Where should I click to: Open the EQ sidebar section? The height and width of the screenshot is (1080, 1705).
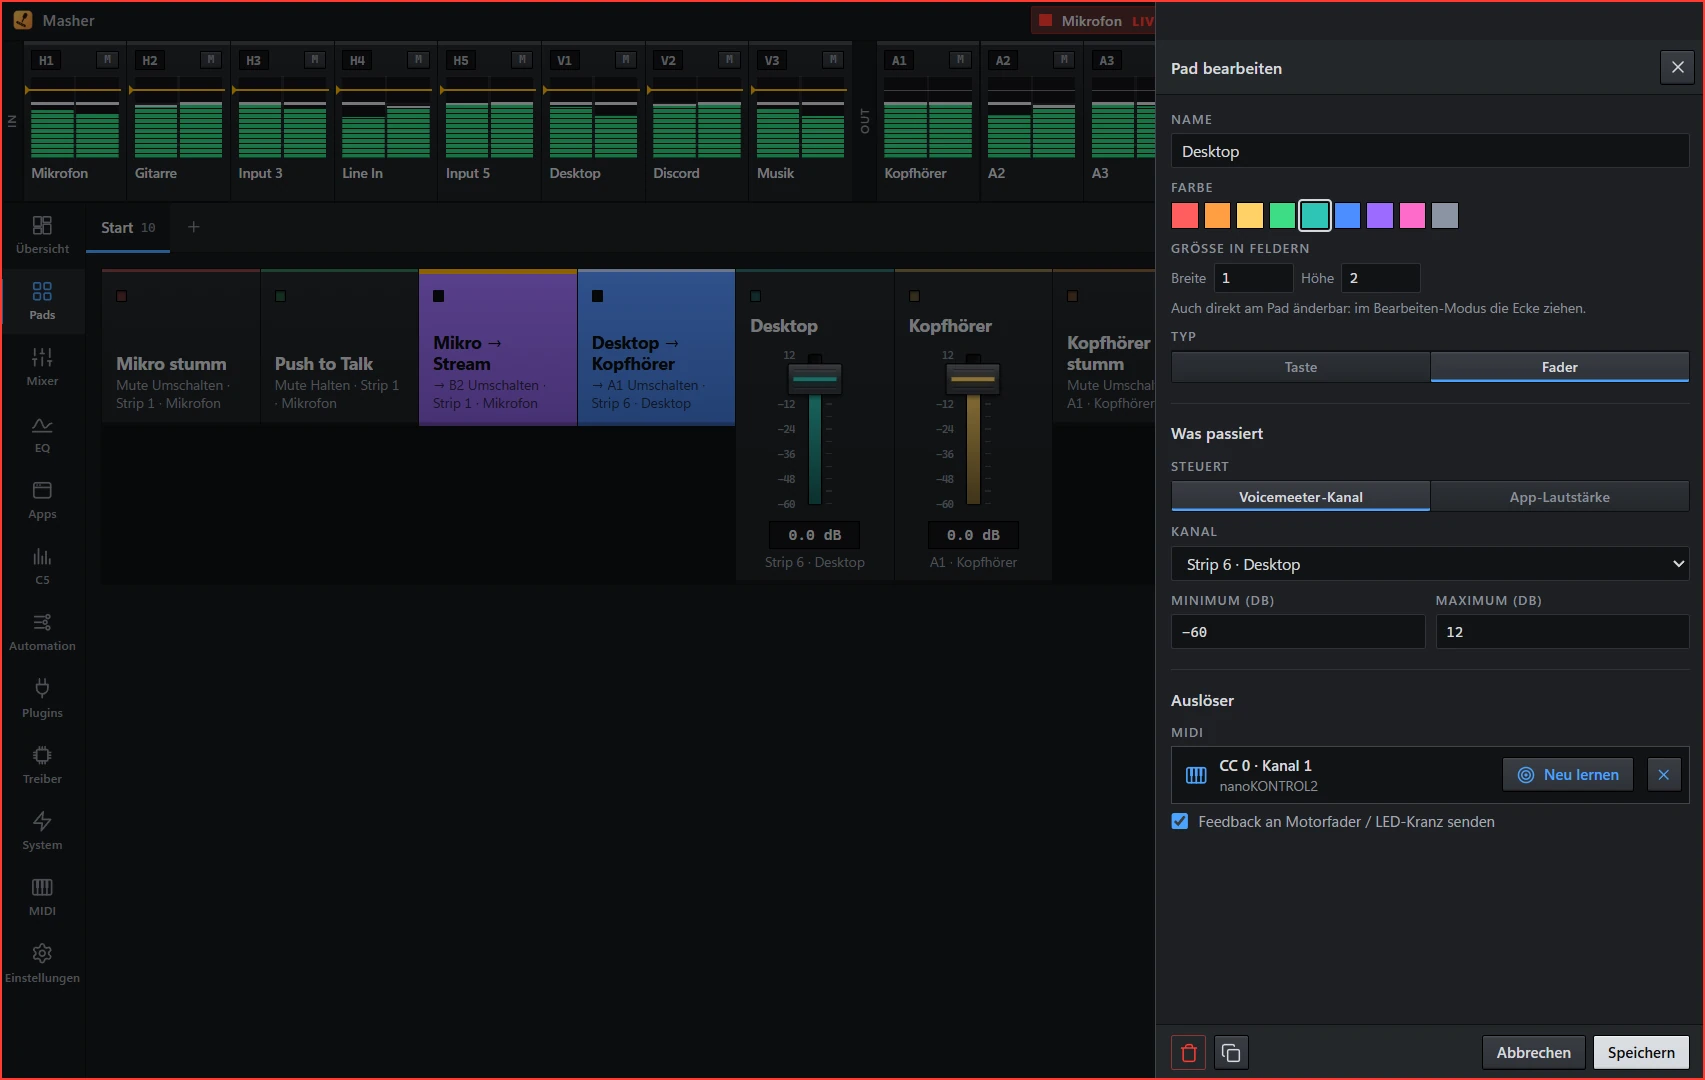[42, 434]
